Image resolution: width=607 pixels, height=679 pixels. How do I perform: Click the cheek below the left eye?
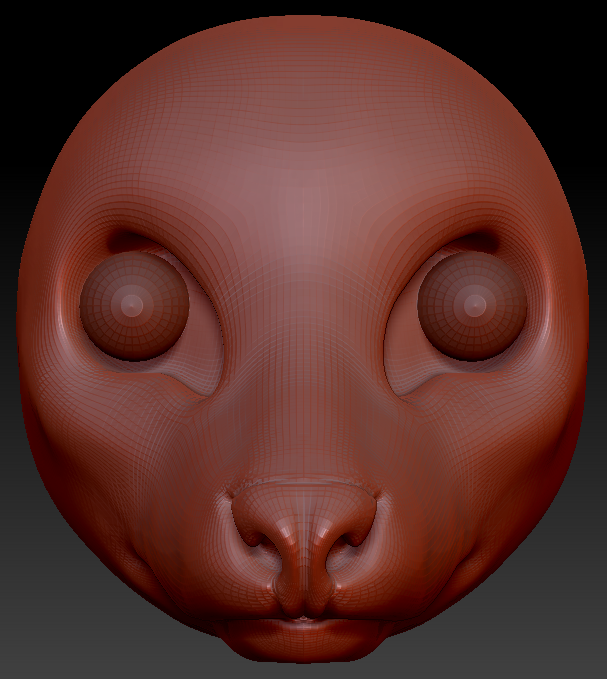point(150,440)
